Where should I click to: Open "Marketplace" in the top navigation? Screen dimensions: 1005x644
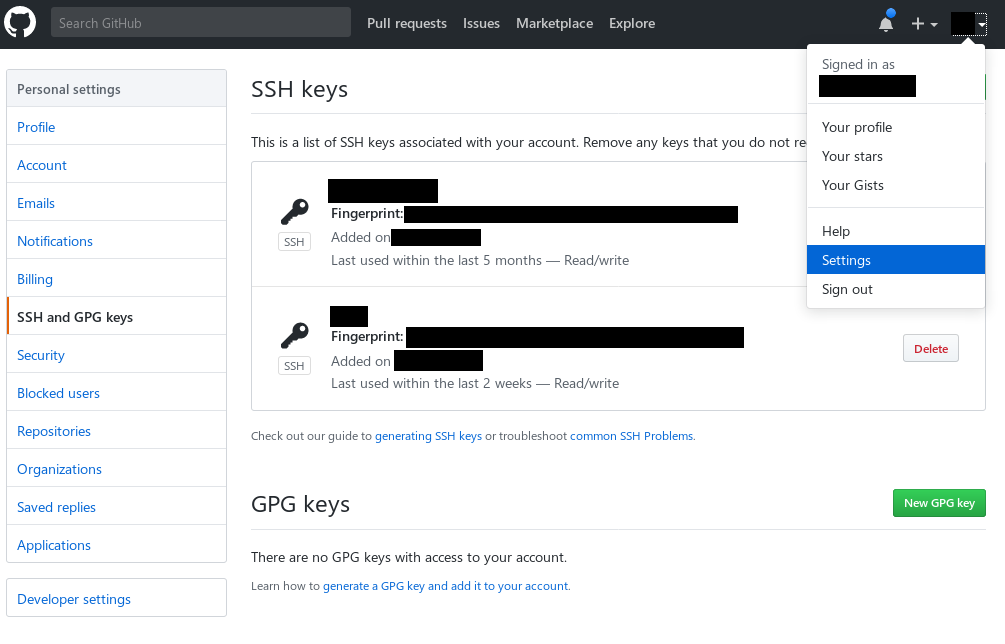[x=554, y=23]
